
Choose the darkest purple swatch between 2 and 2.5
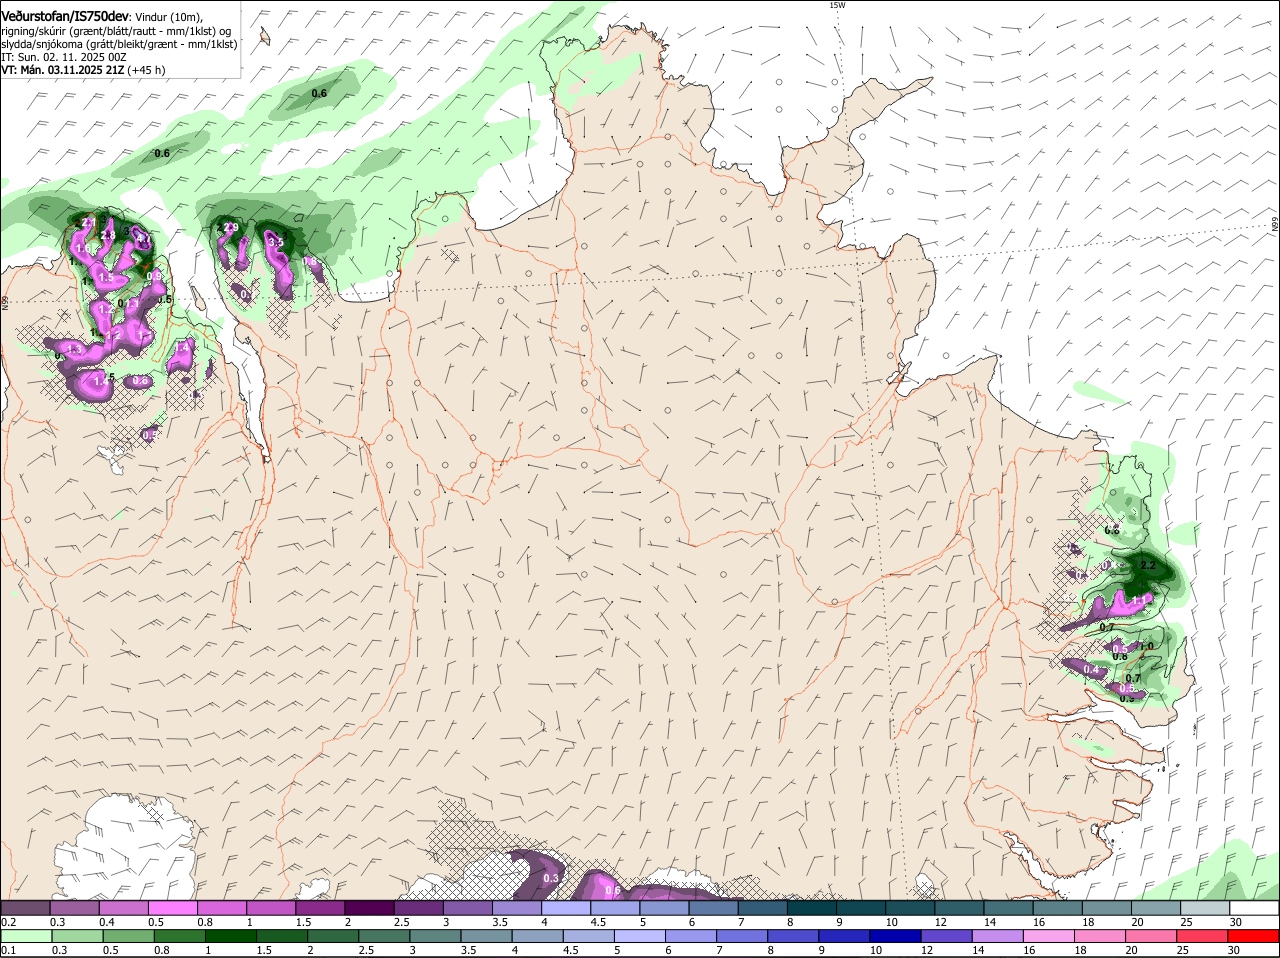(369, 907)
